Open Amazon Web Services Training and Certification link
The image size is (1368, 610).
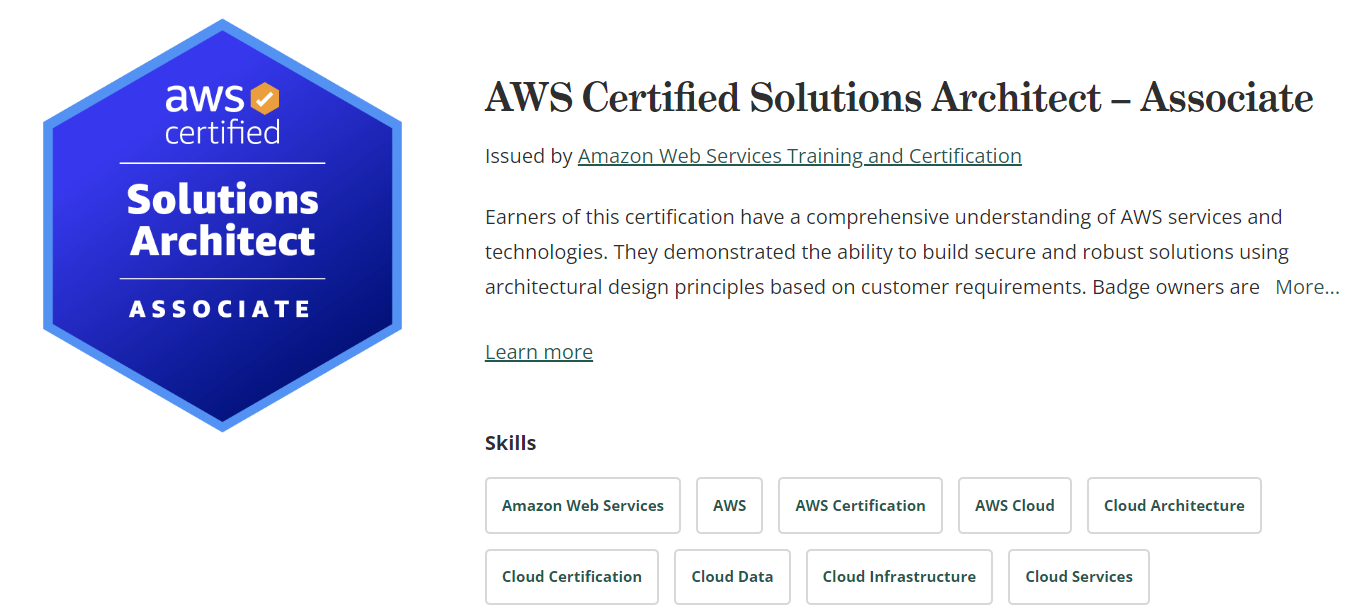pos(800,156)
